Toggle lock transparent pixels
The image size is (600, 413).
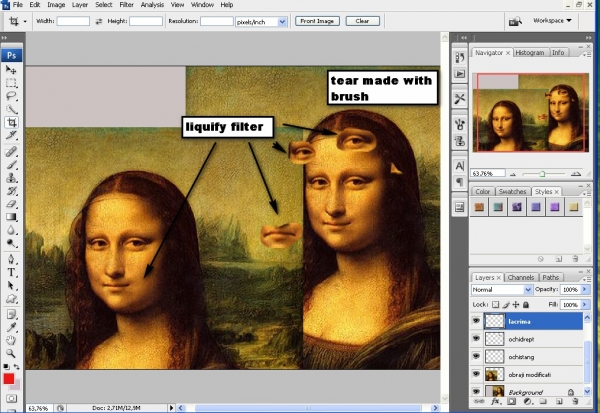pyautogui.click(x=496, y=305)
